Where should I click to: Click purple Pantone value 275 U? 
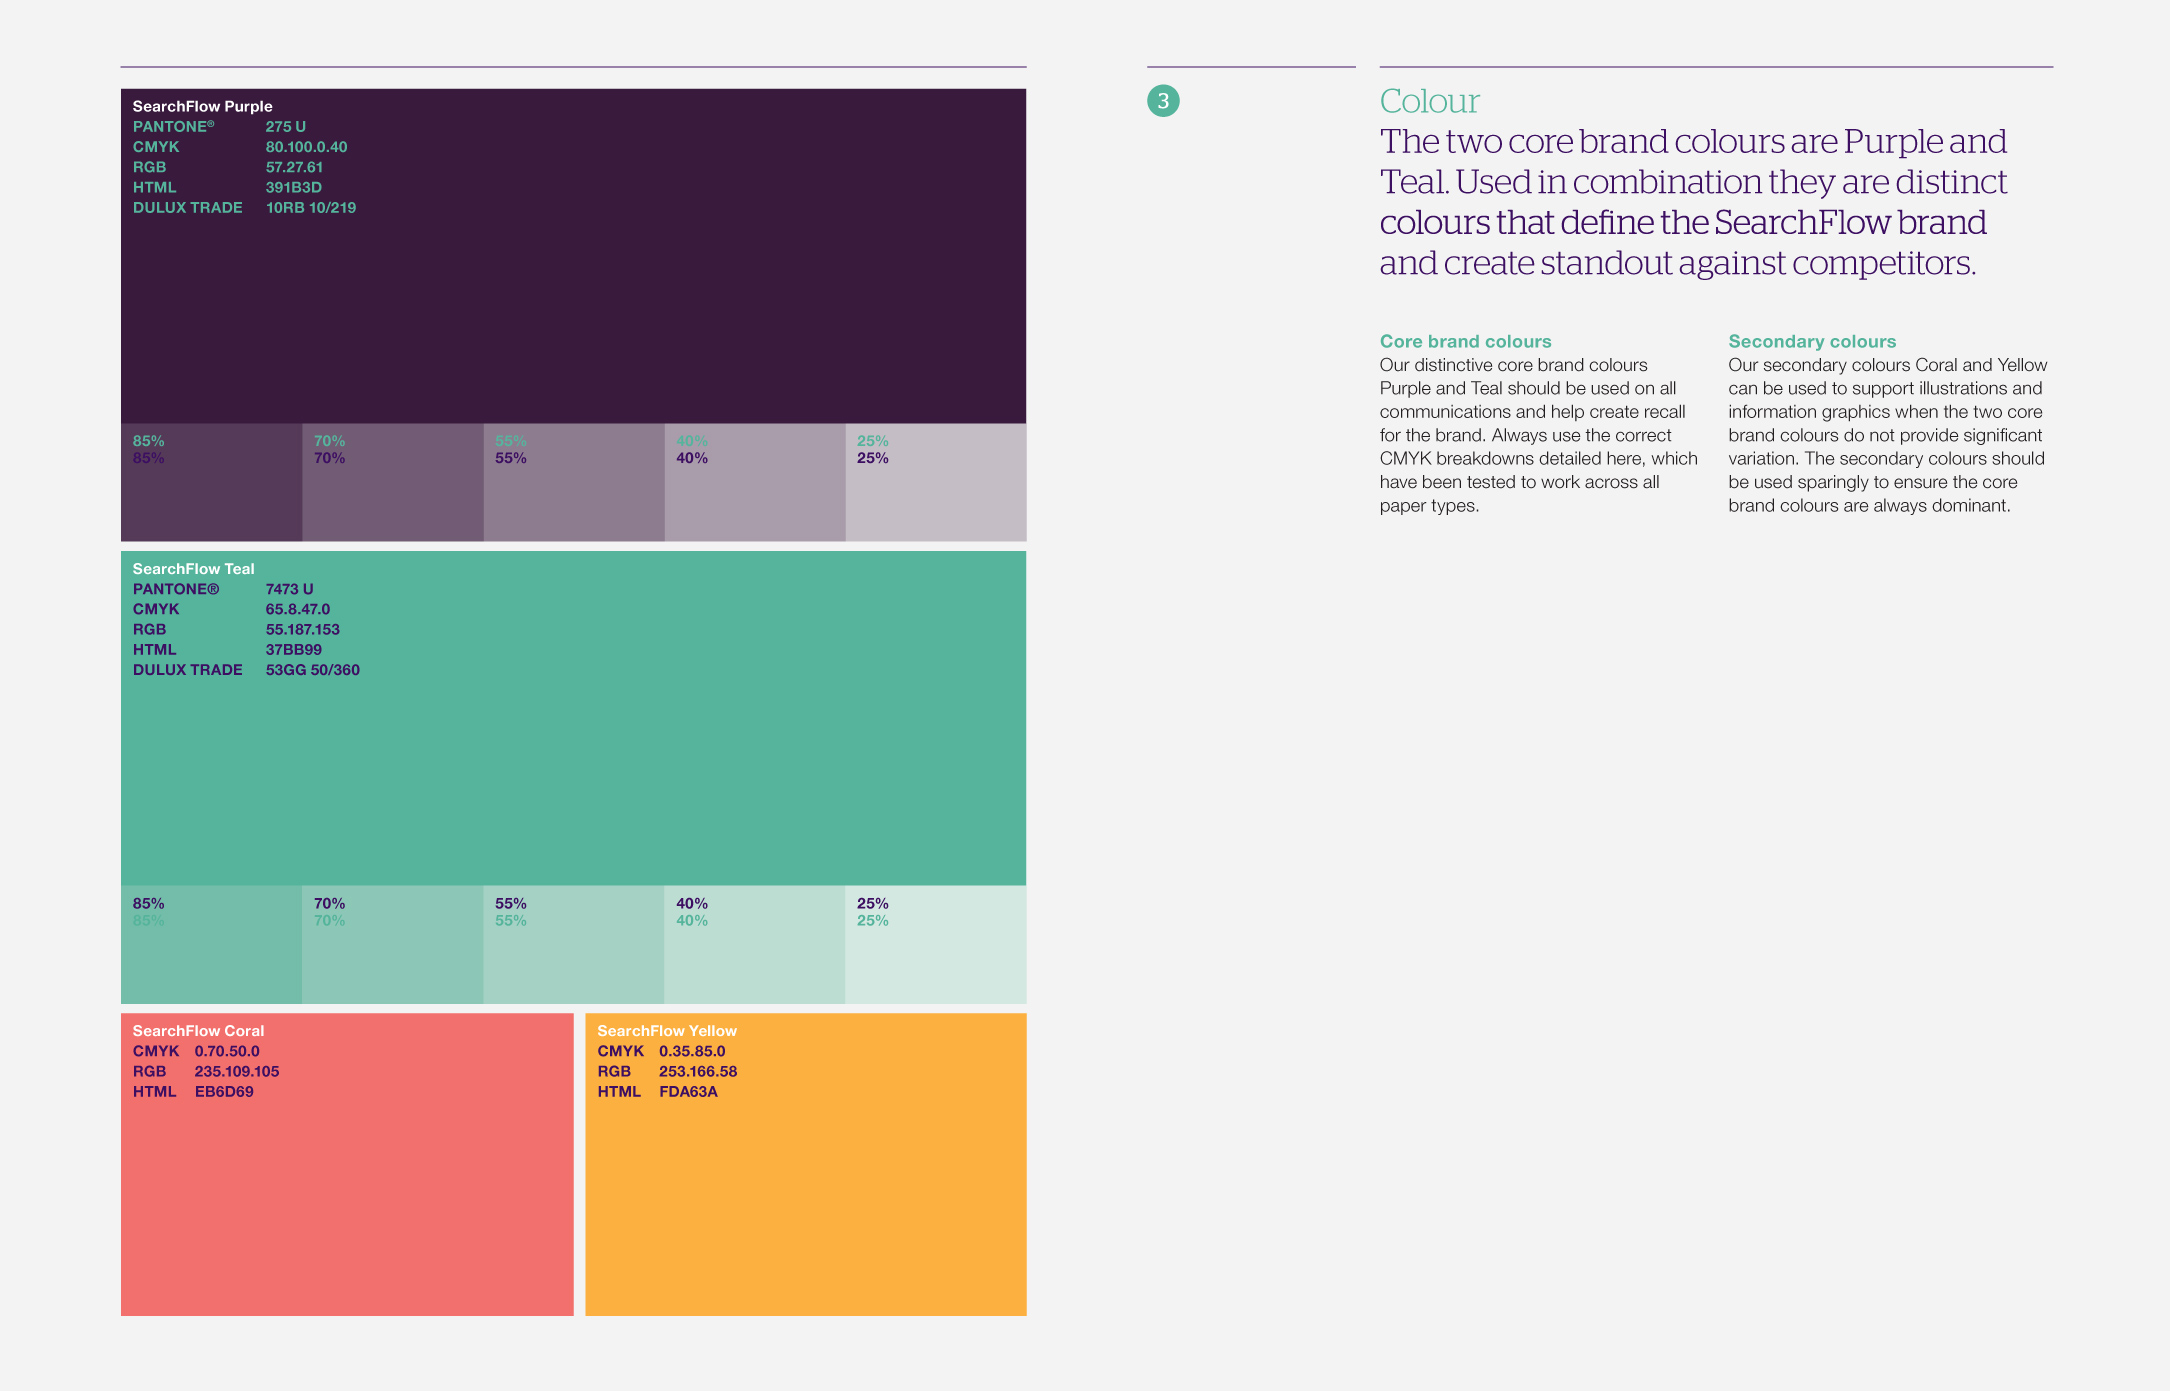(286, 127)
